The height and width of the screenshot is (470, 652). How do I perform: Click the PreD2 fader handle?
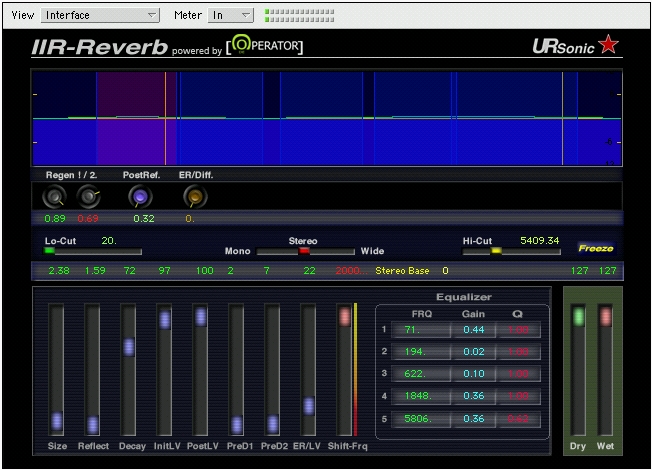point(273,424)
